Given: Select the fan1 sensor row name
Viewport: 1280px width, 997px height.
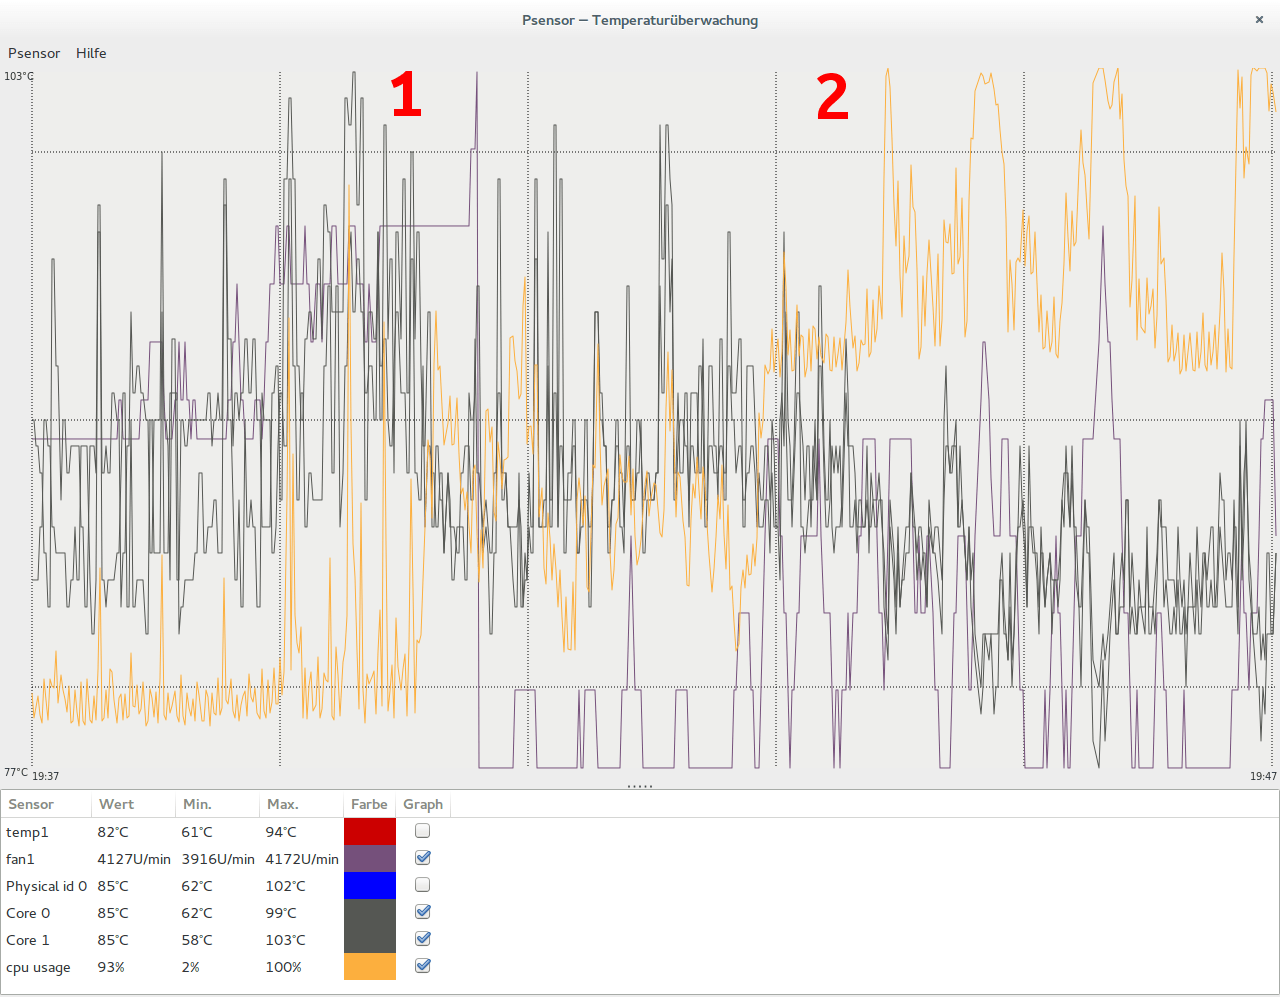Looking at the screenshot, I should click(x=20, y=859).
